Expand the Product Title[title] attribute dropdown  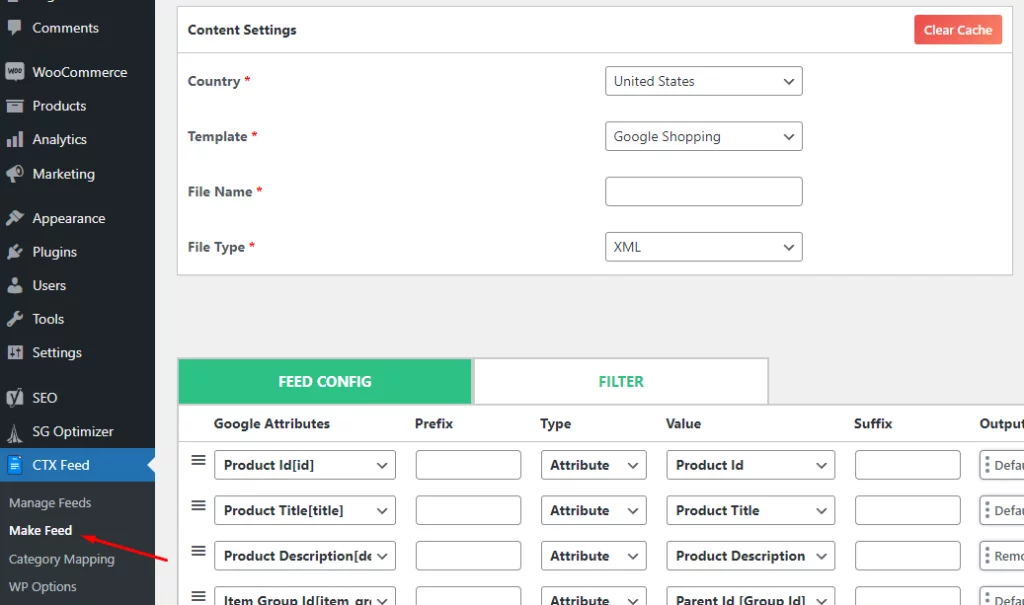point(305,510)
